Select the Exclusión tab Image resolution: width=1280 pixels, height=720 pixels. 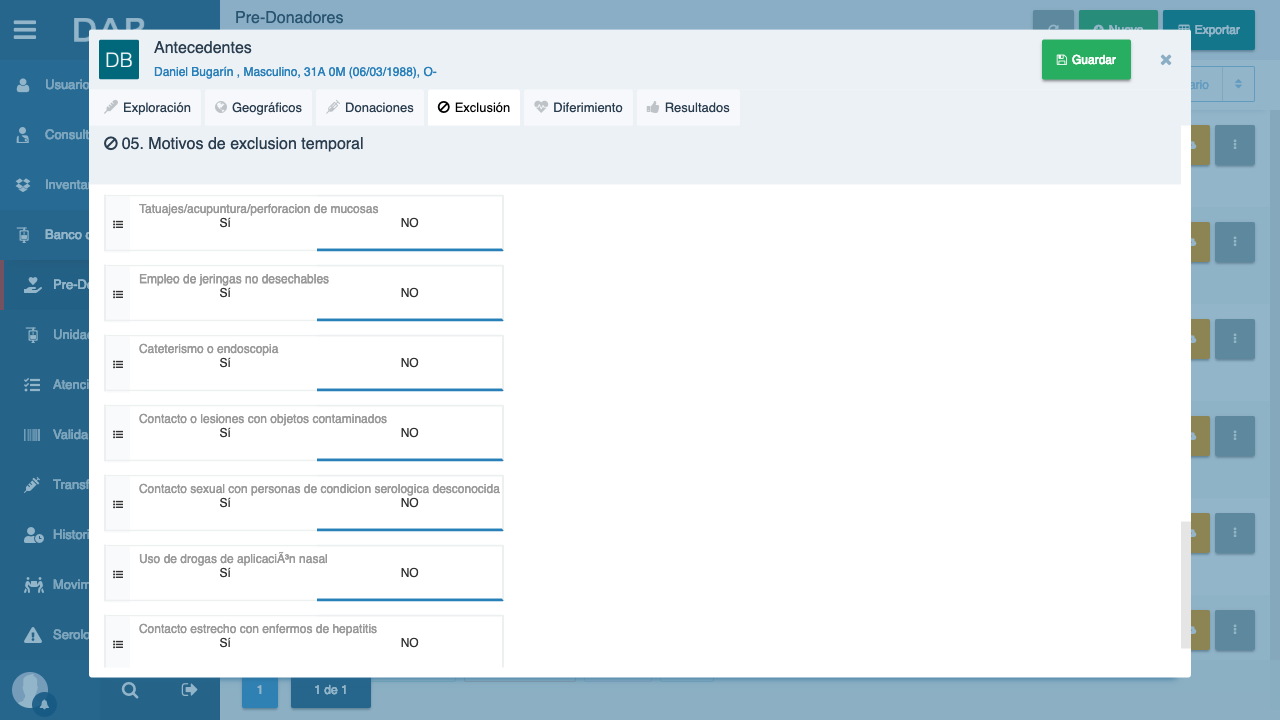tap(474, 108)
